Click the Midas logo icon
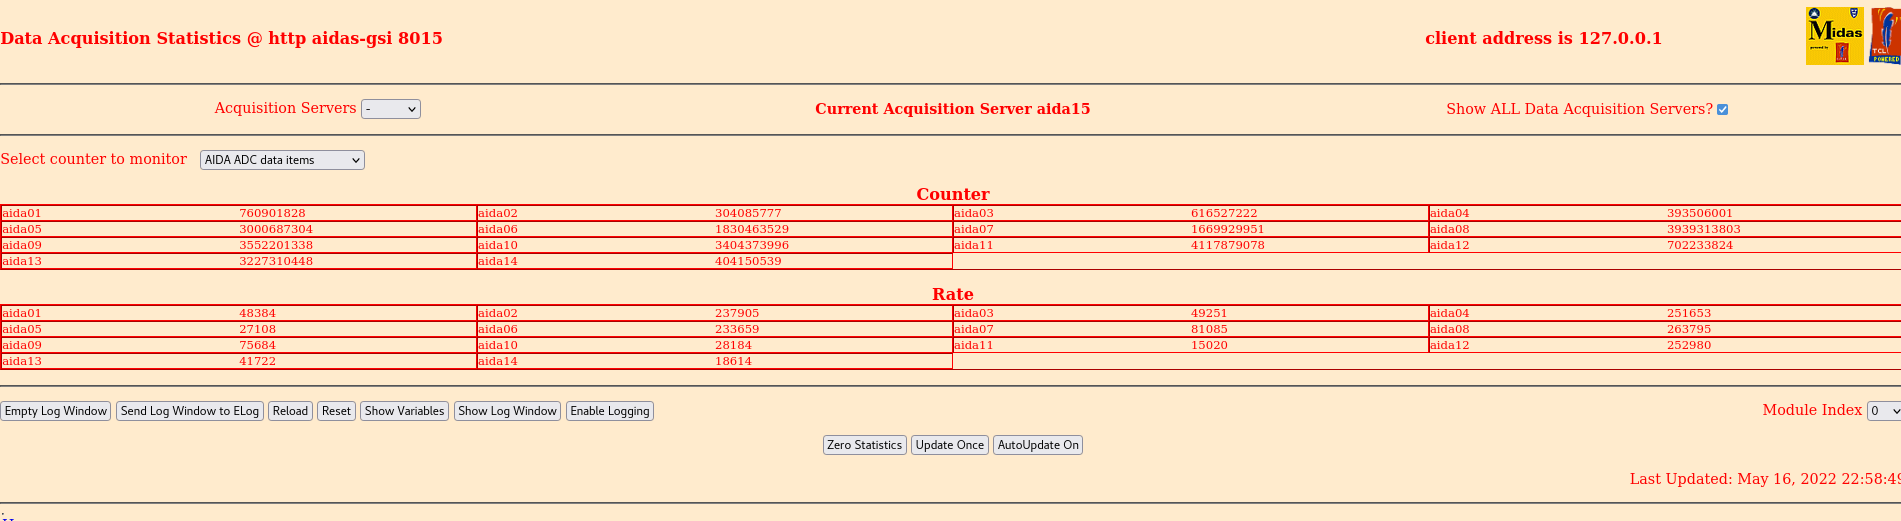1901x521 pixels. 1834,36
